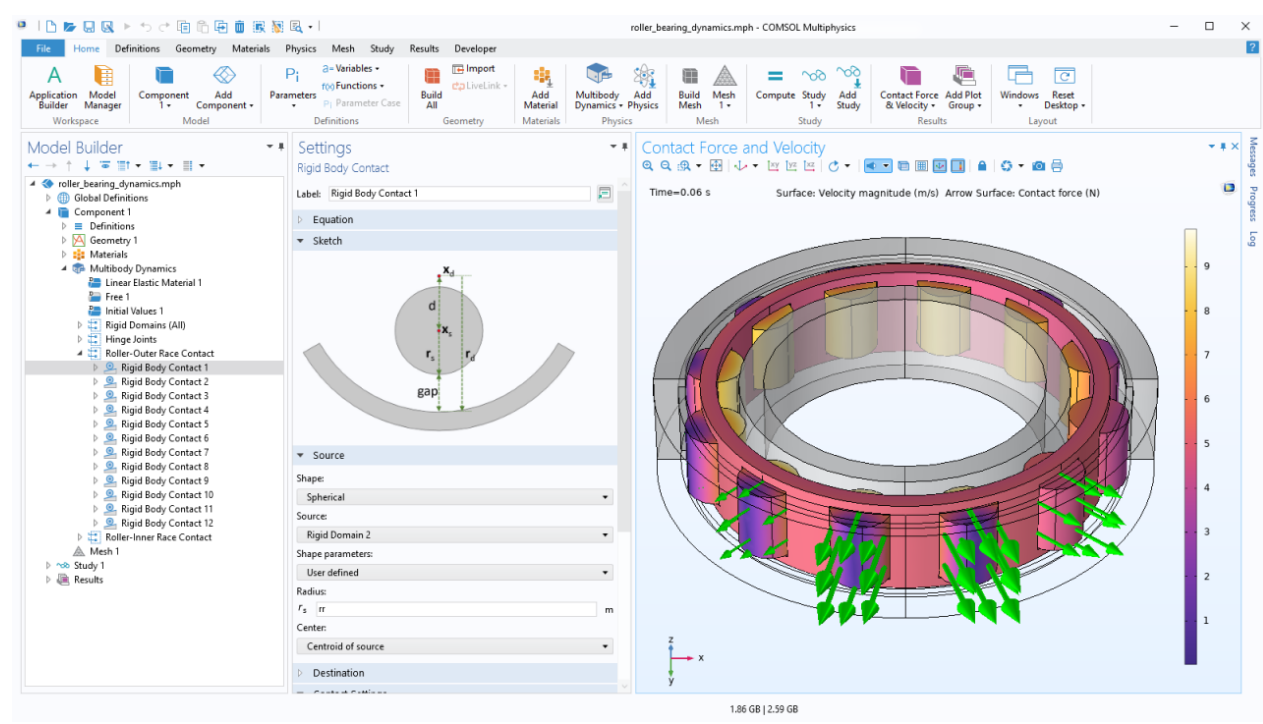This screenshot has height=724, width=1263.
Task: Click the Model Builder move down arrow
Action: click(x=87, y=166)
